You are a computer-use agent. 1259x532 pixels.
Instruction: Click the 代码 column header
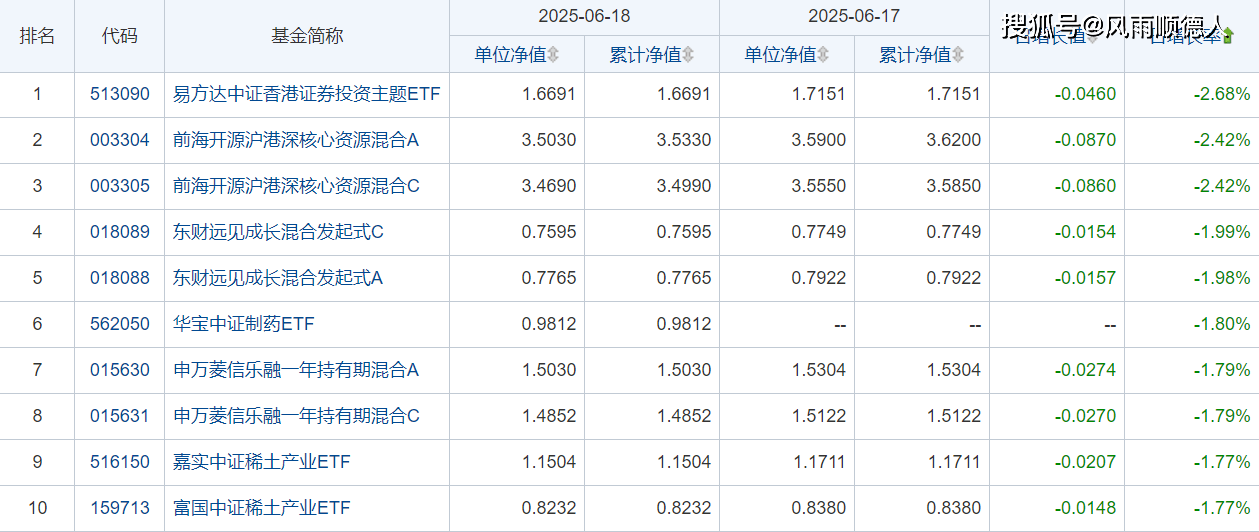(x=120, y=36)
